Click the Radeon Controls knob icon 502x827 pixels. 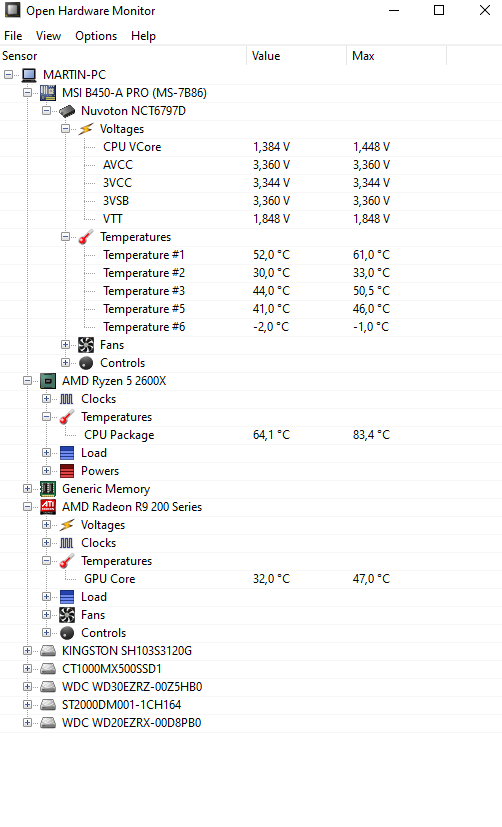(x=67, y=633)
